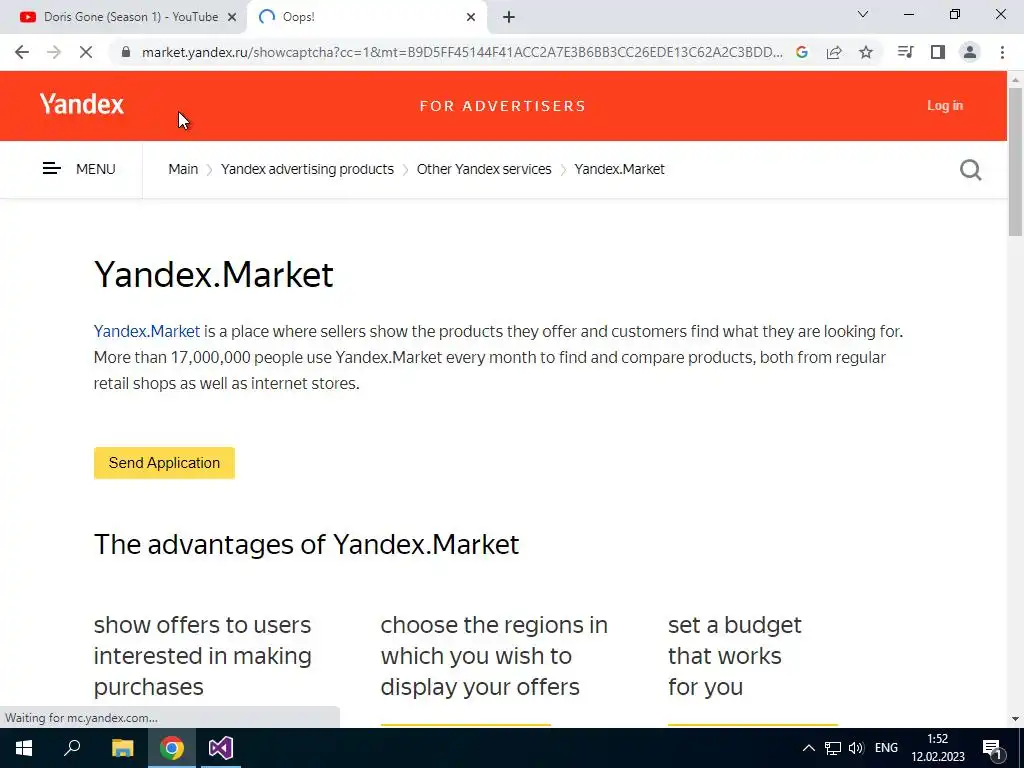The height and width of the screenshot is (768, 1024).
Task: Click the Chrome taskbar icon
Action: click(x=172, y=748)
